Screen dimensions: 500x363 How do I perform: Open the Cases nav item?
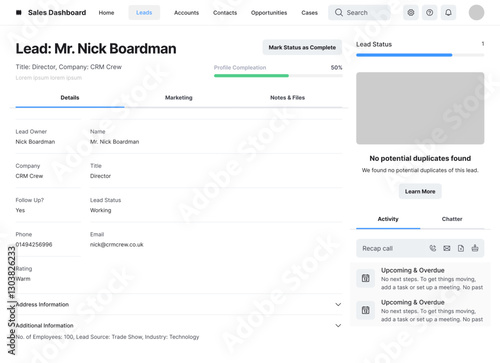tap(309, 13)
